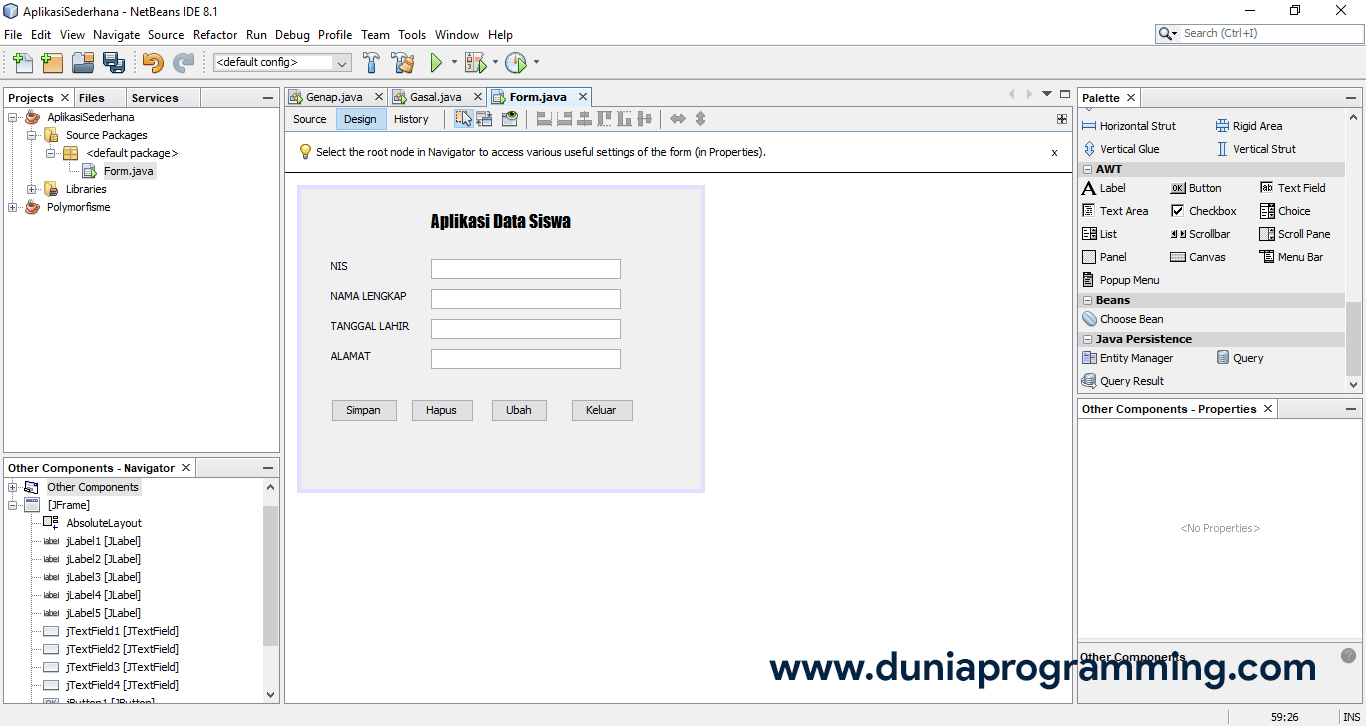This screenshot has width=1366, height=726.
Task: Open the default config dropdown
Action: tap(343, 61)
